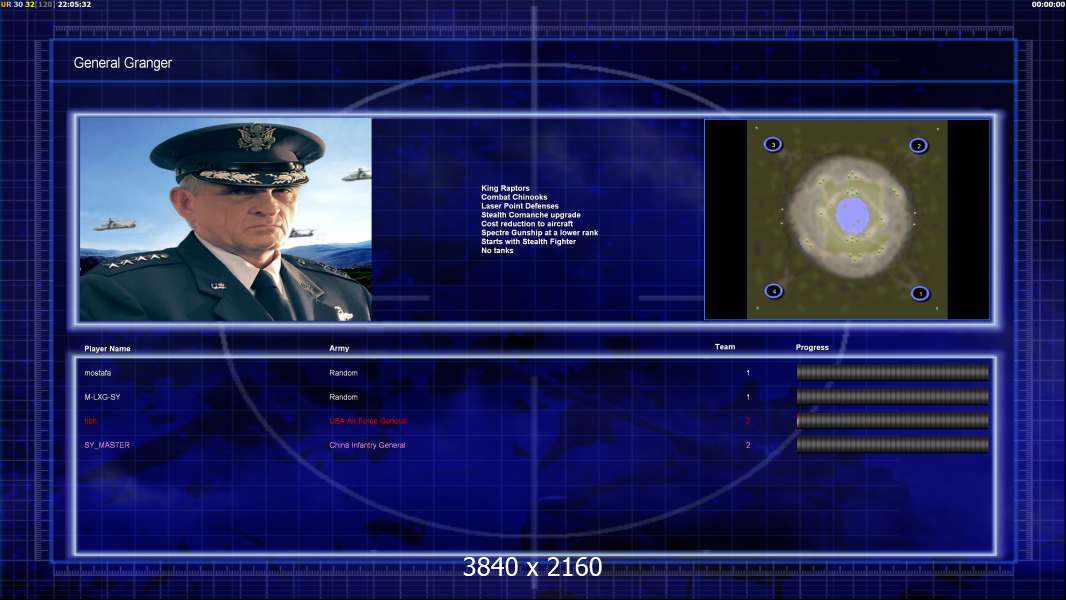The image size is (1066, 600).
Task: Click mostafa's 'Random' army cell
Action: point(343,373)
